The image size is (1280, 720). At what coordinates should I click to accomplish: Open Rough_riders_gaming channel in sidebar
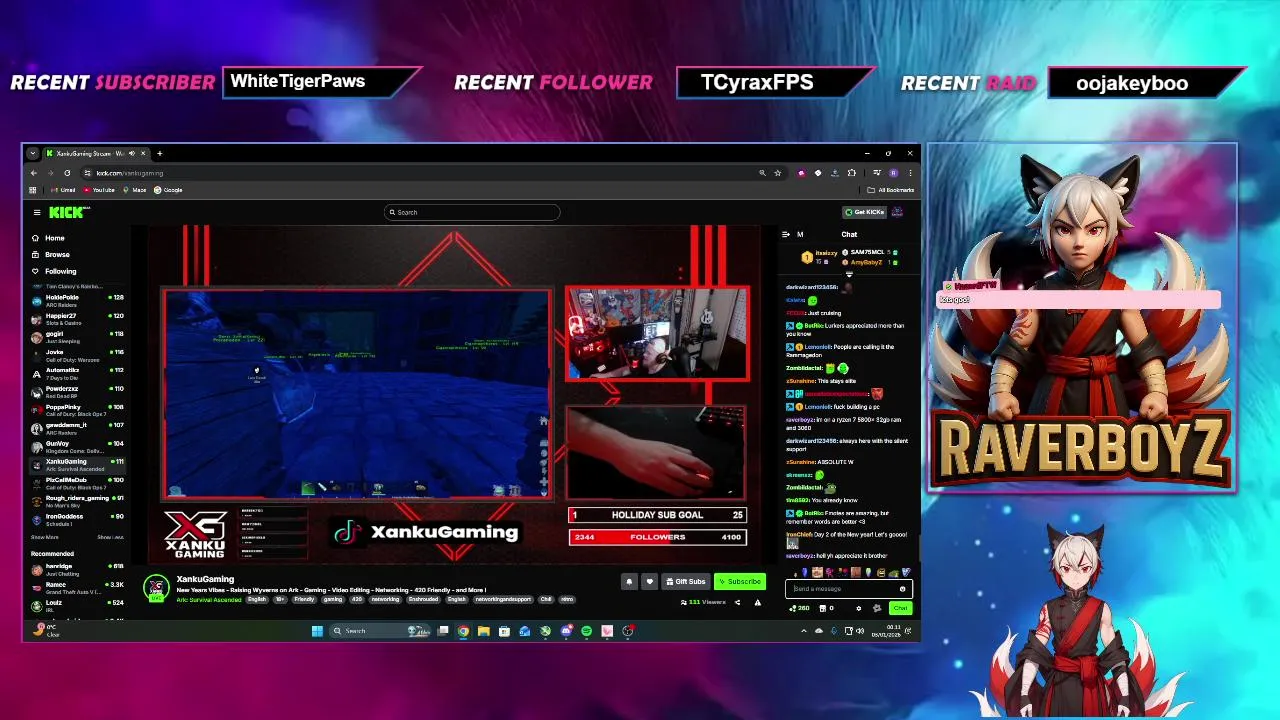[x=78, y=500]
